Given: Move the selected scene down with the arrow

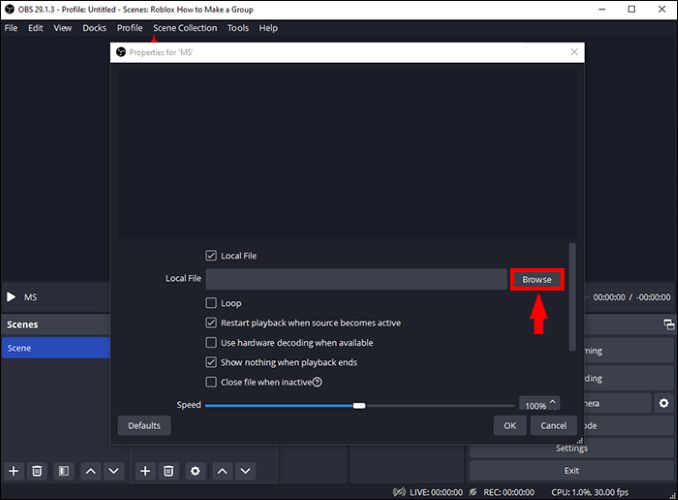Looking at the screenshot, I should [x=113, y=470].
